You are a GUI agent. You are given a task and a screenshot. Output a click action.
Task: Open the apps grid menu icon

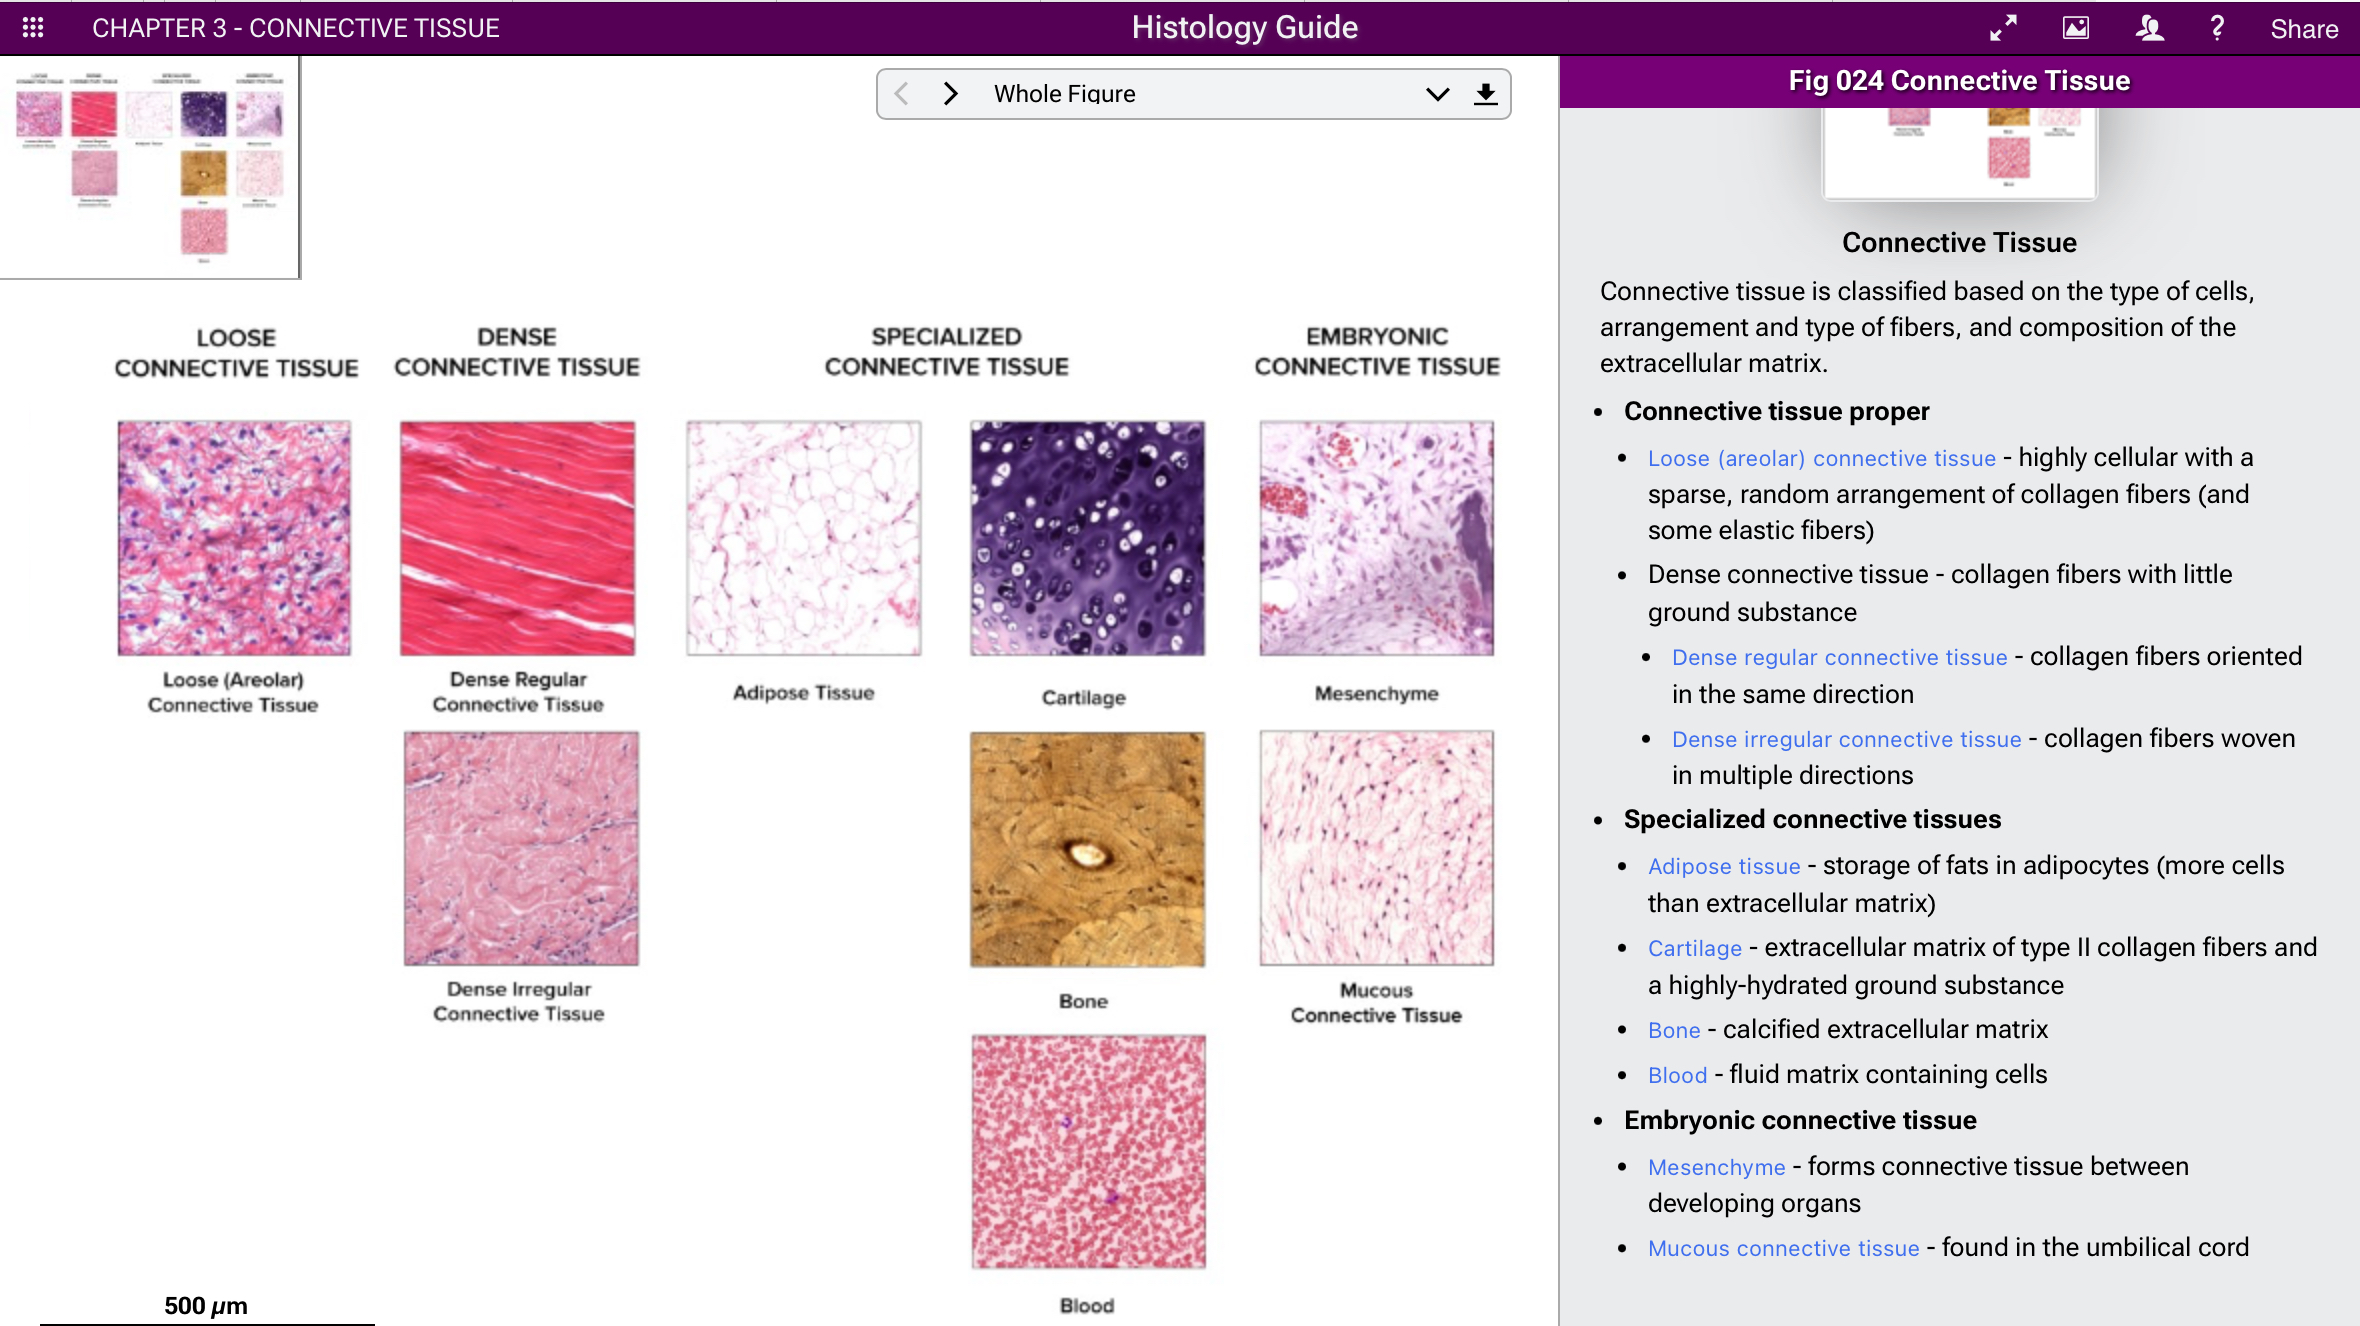[33, 27]
